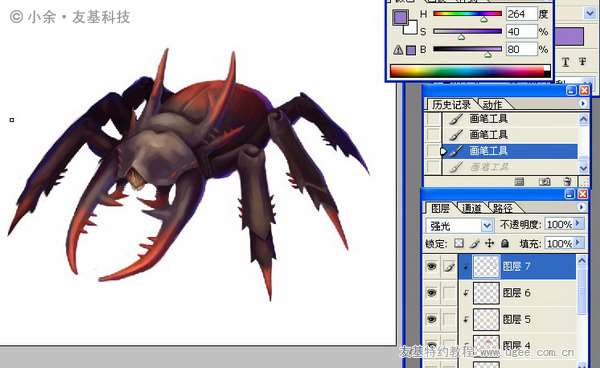
Task: Click the saturation (S) slider track
Action: 467,31
